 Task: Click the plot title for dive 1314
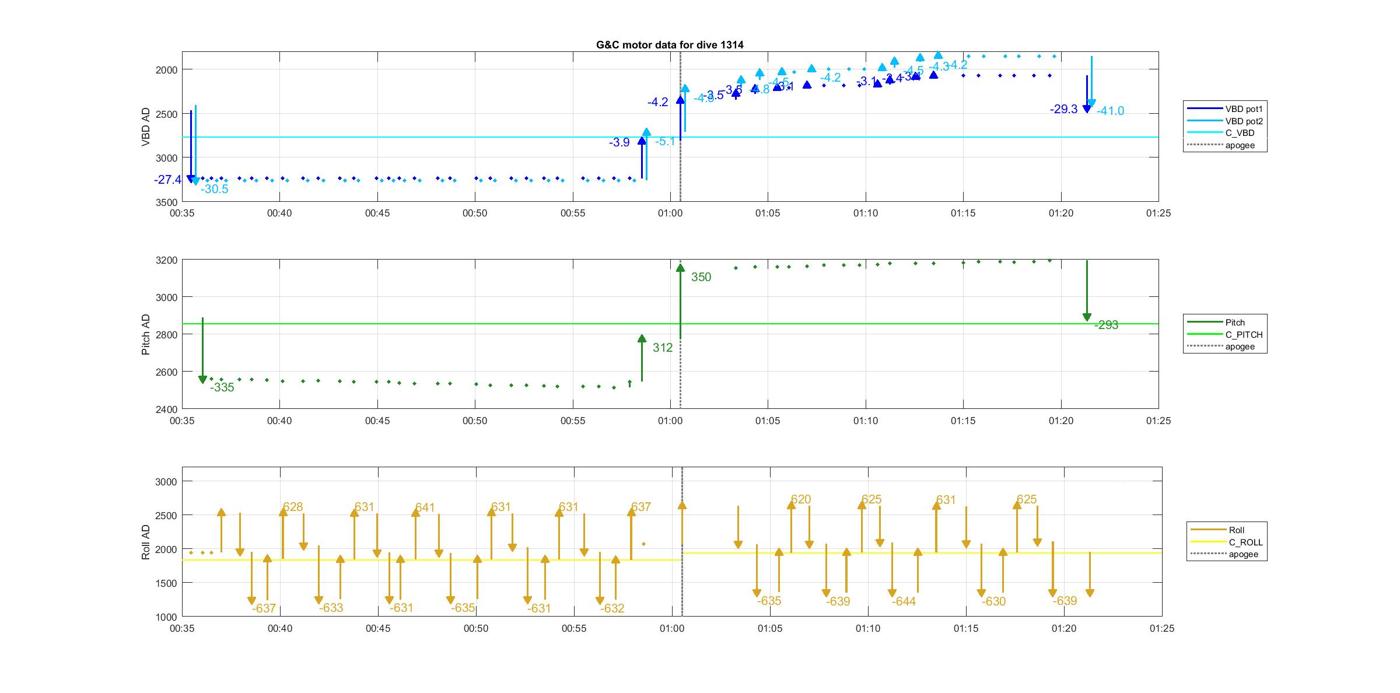coord(669,45)
